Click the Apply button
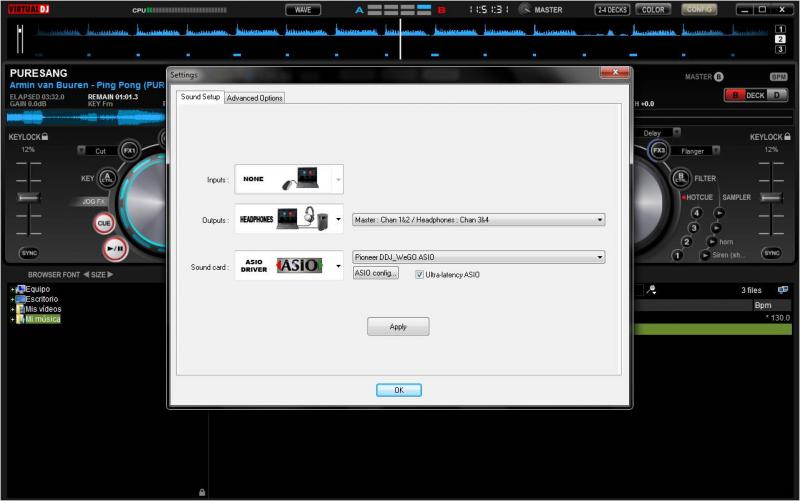The image size is (800, 501). click(x=398, y=327)
